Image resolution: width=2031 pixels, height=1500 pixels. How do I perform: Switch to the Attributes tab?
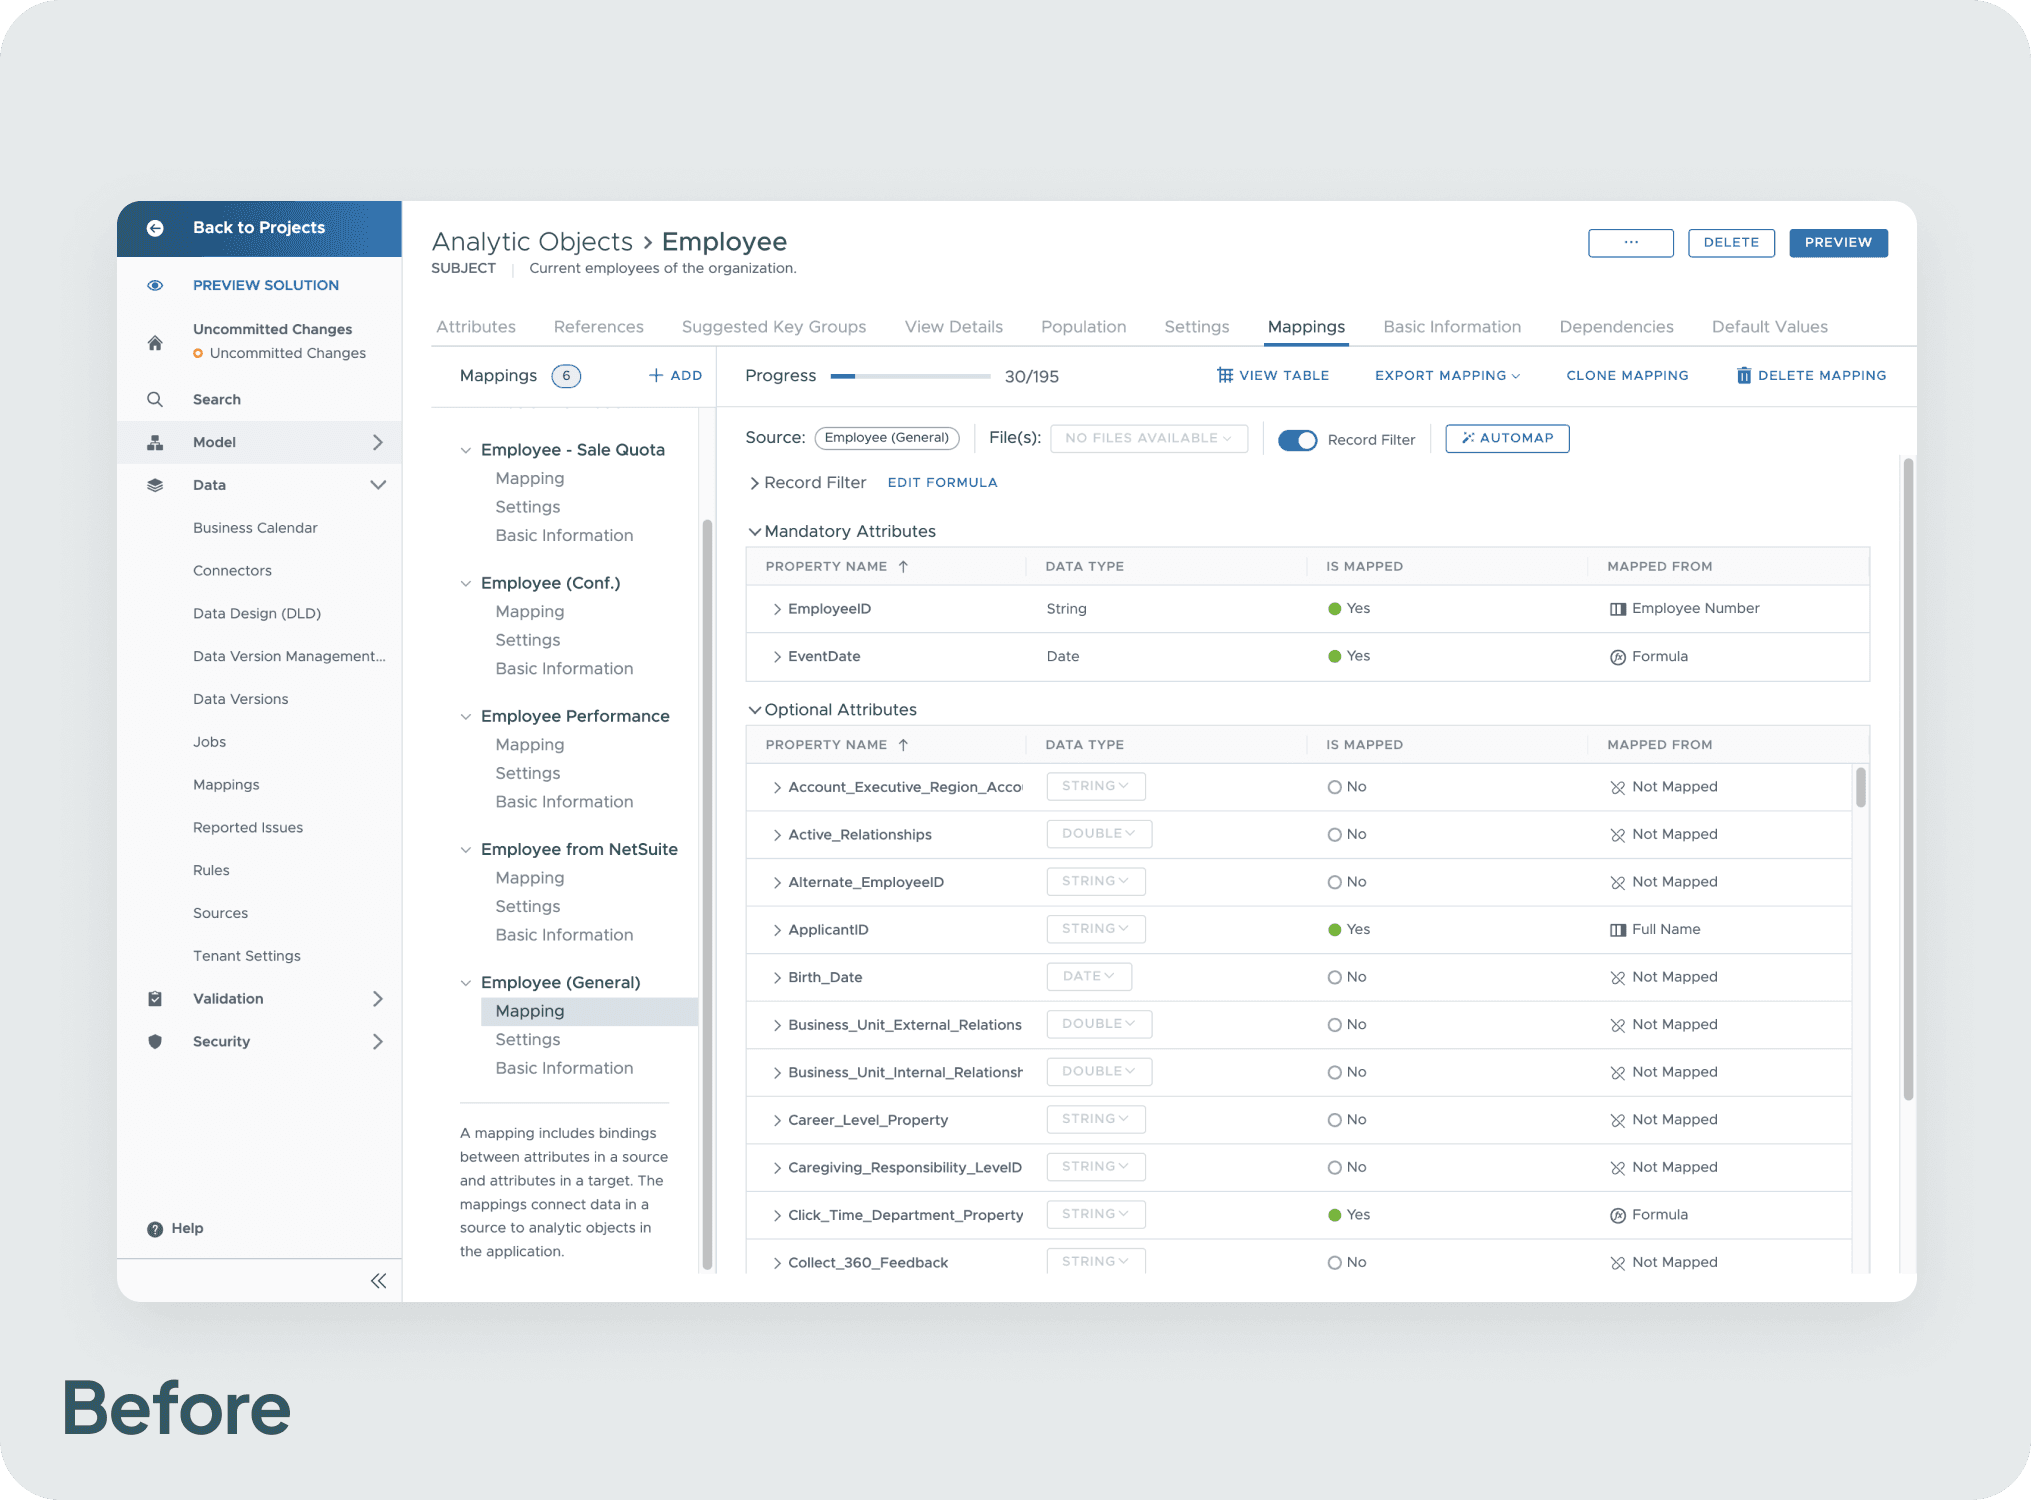coord(476,327)
